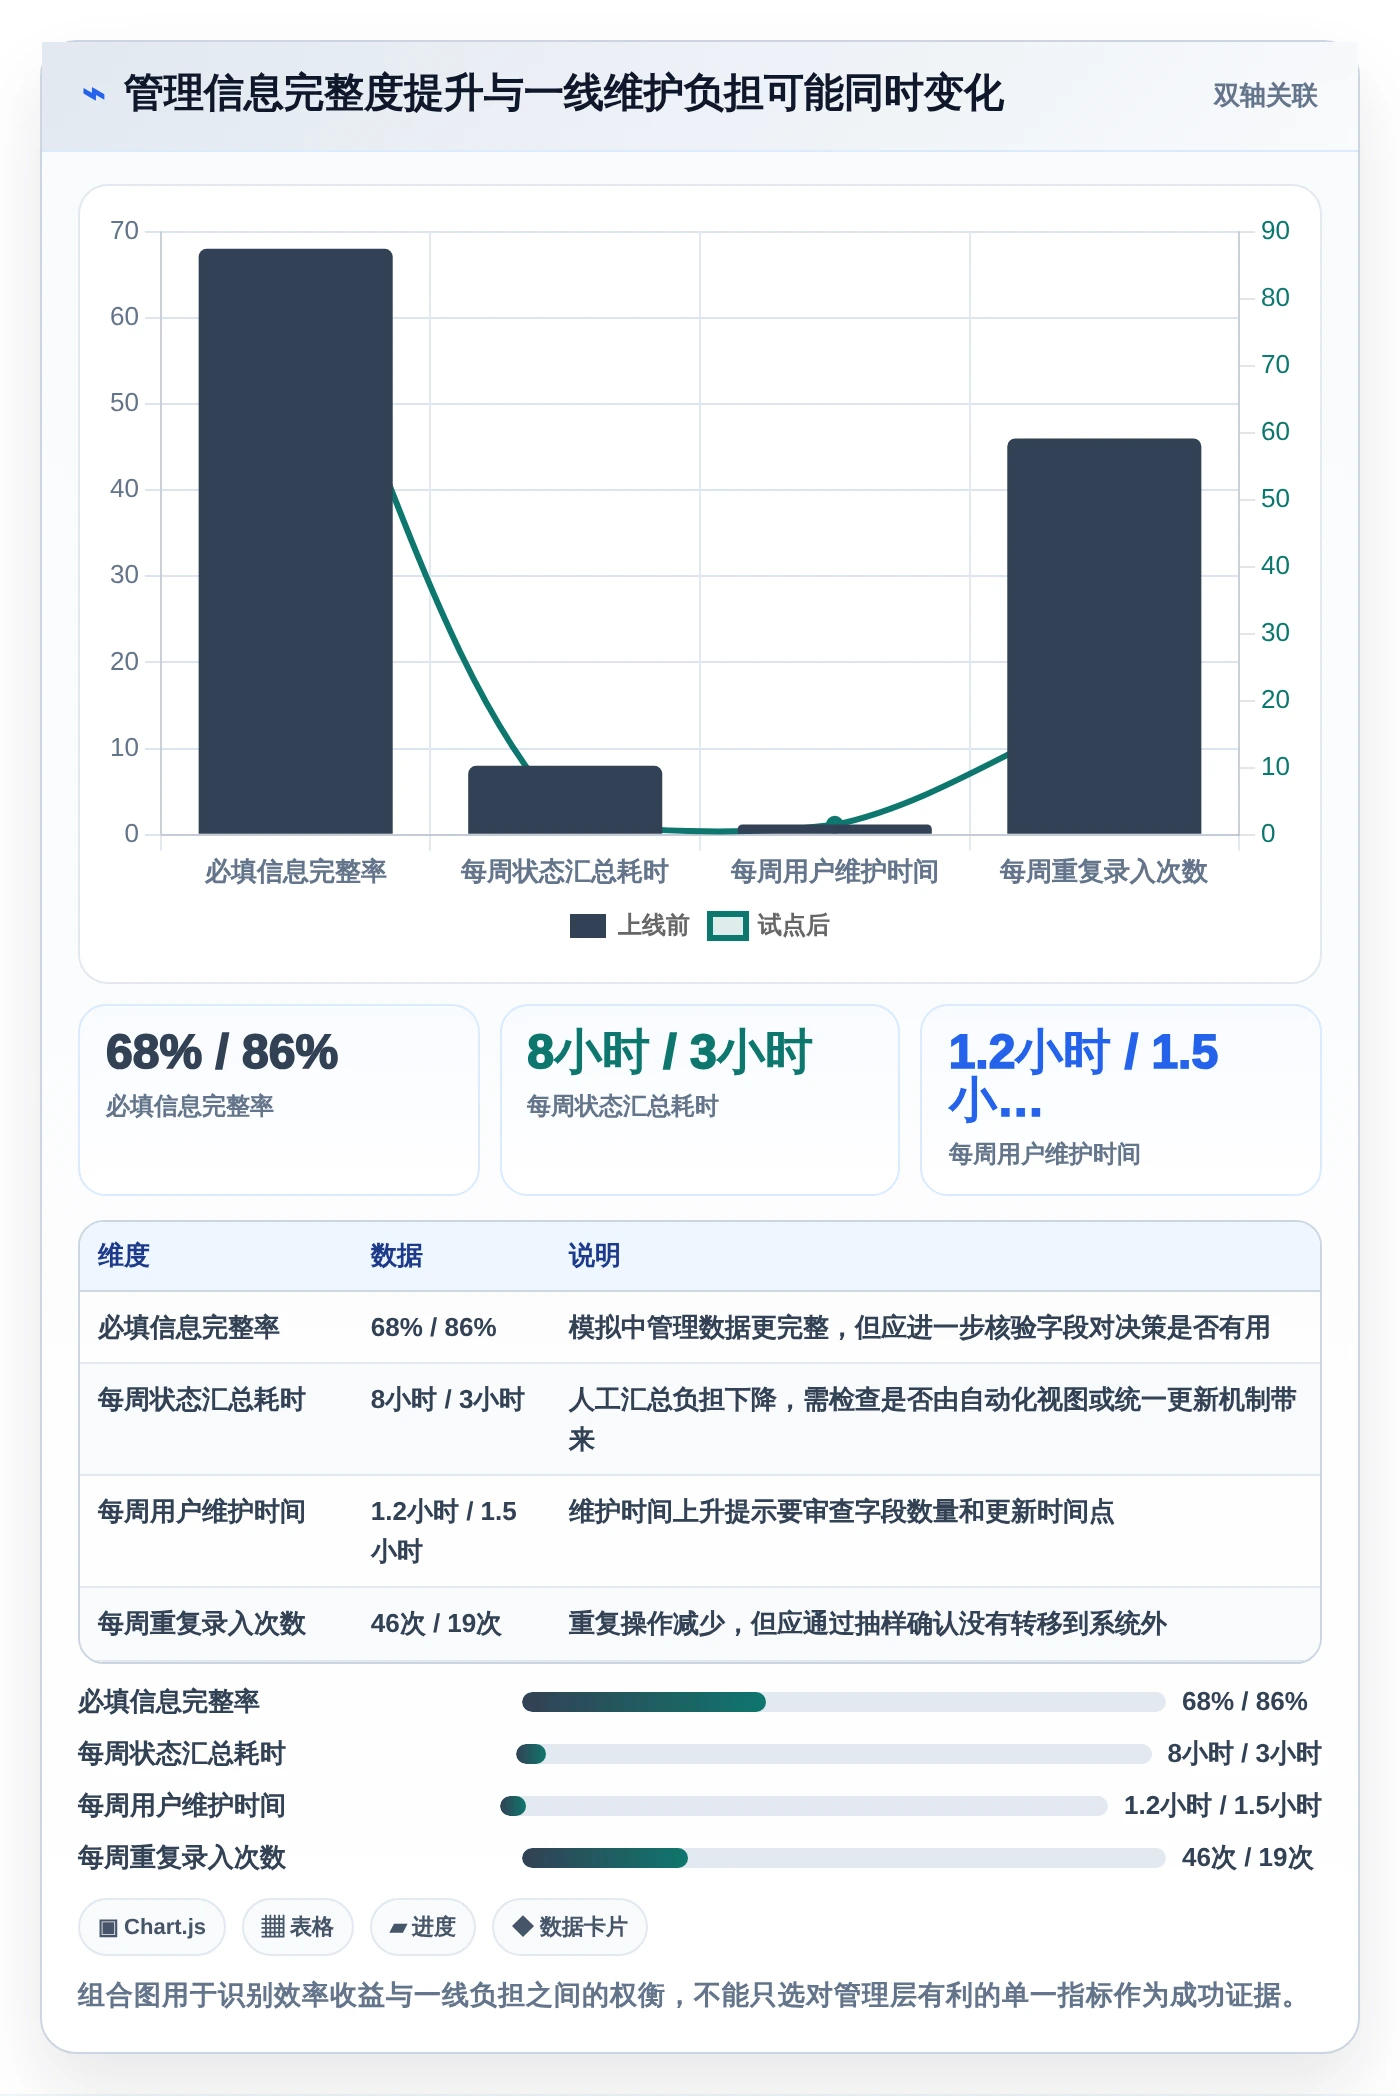Click the 表格 tag chip
The image size is (1400, 2096).
pos(297,1927)
